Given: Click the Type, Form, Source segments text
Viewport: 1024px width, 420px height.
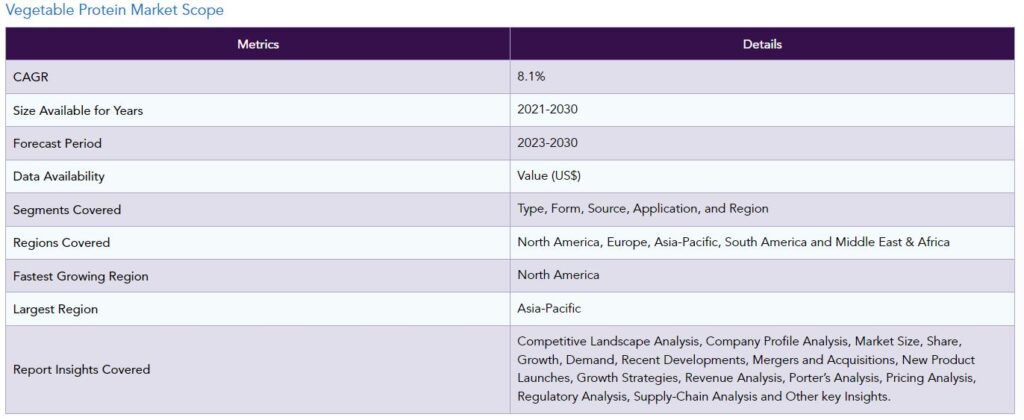Looking at the screenshot, I should [x=642, y=209].
